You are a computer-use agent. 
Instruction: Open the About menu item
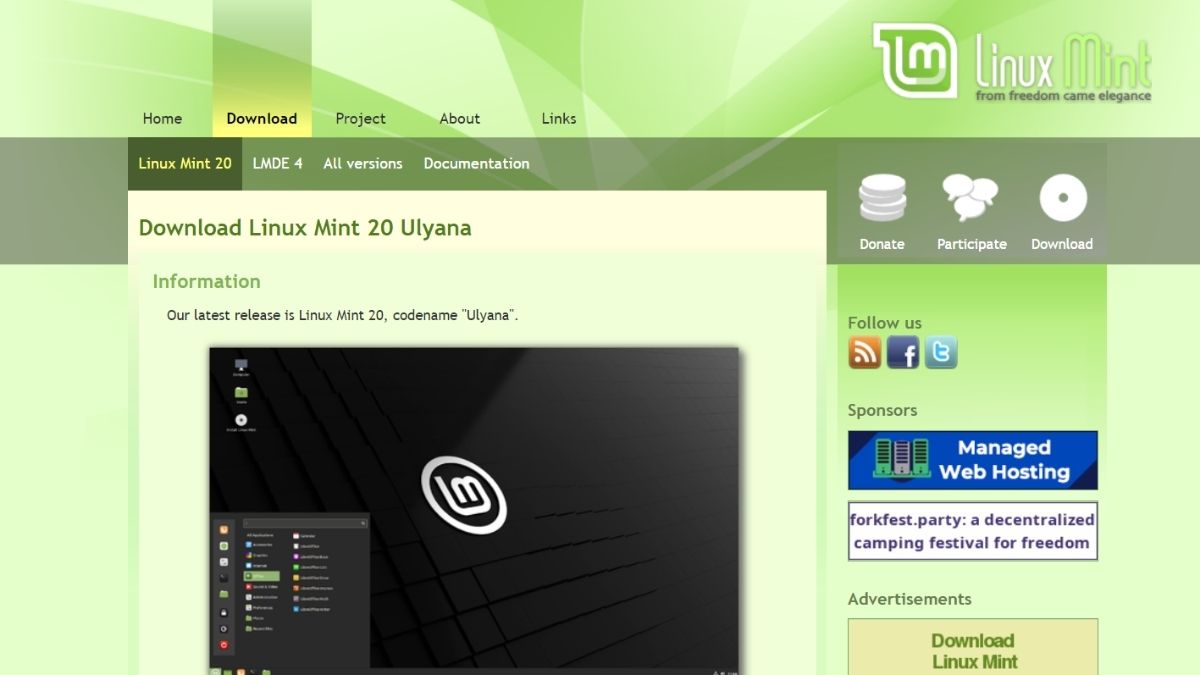460,118
